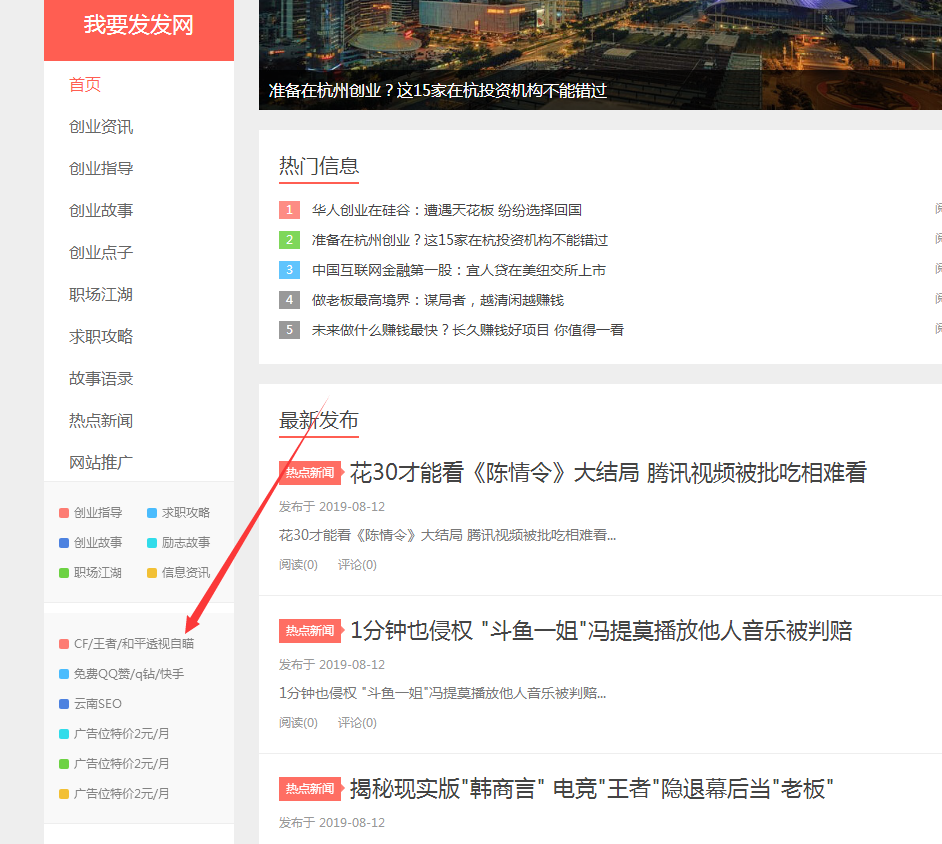Go to 创业资讯 in sidebar
The height and width of the screenshot is (844, 942).
(101, 127)
